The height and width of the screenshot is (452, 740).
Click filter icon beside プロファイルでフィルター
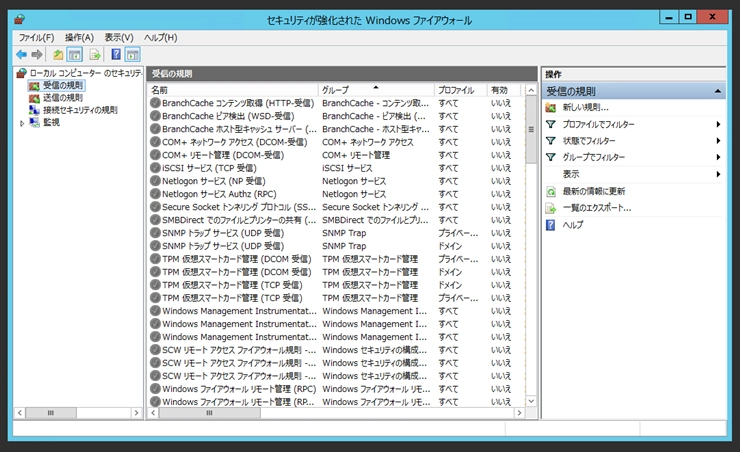pos(551,124)
